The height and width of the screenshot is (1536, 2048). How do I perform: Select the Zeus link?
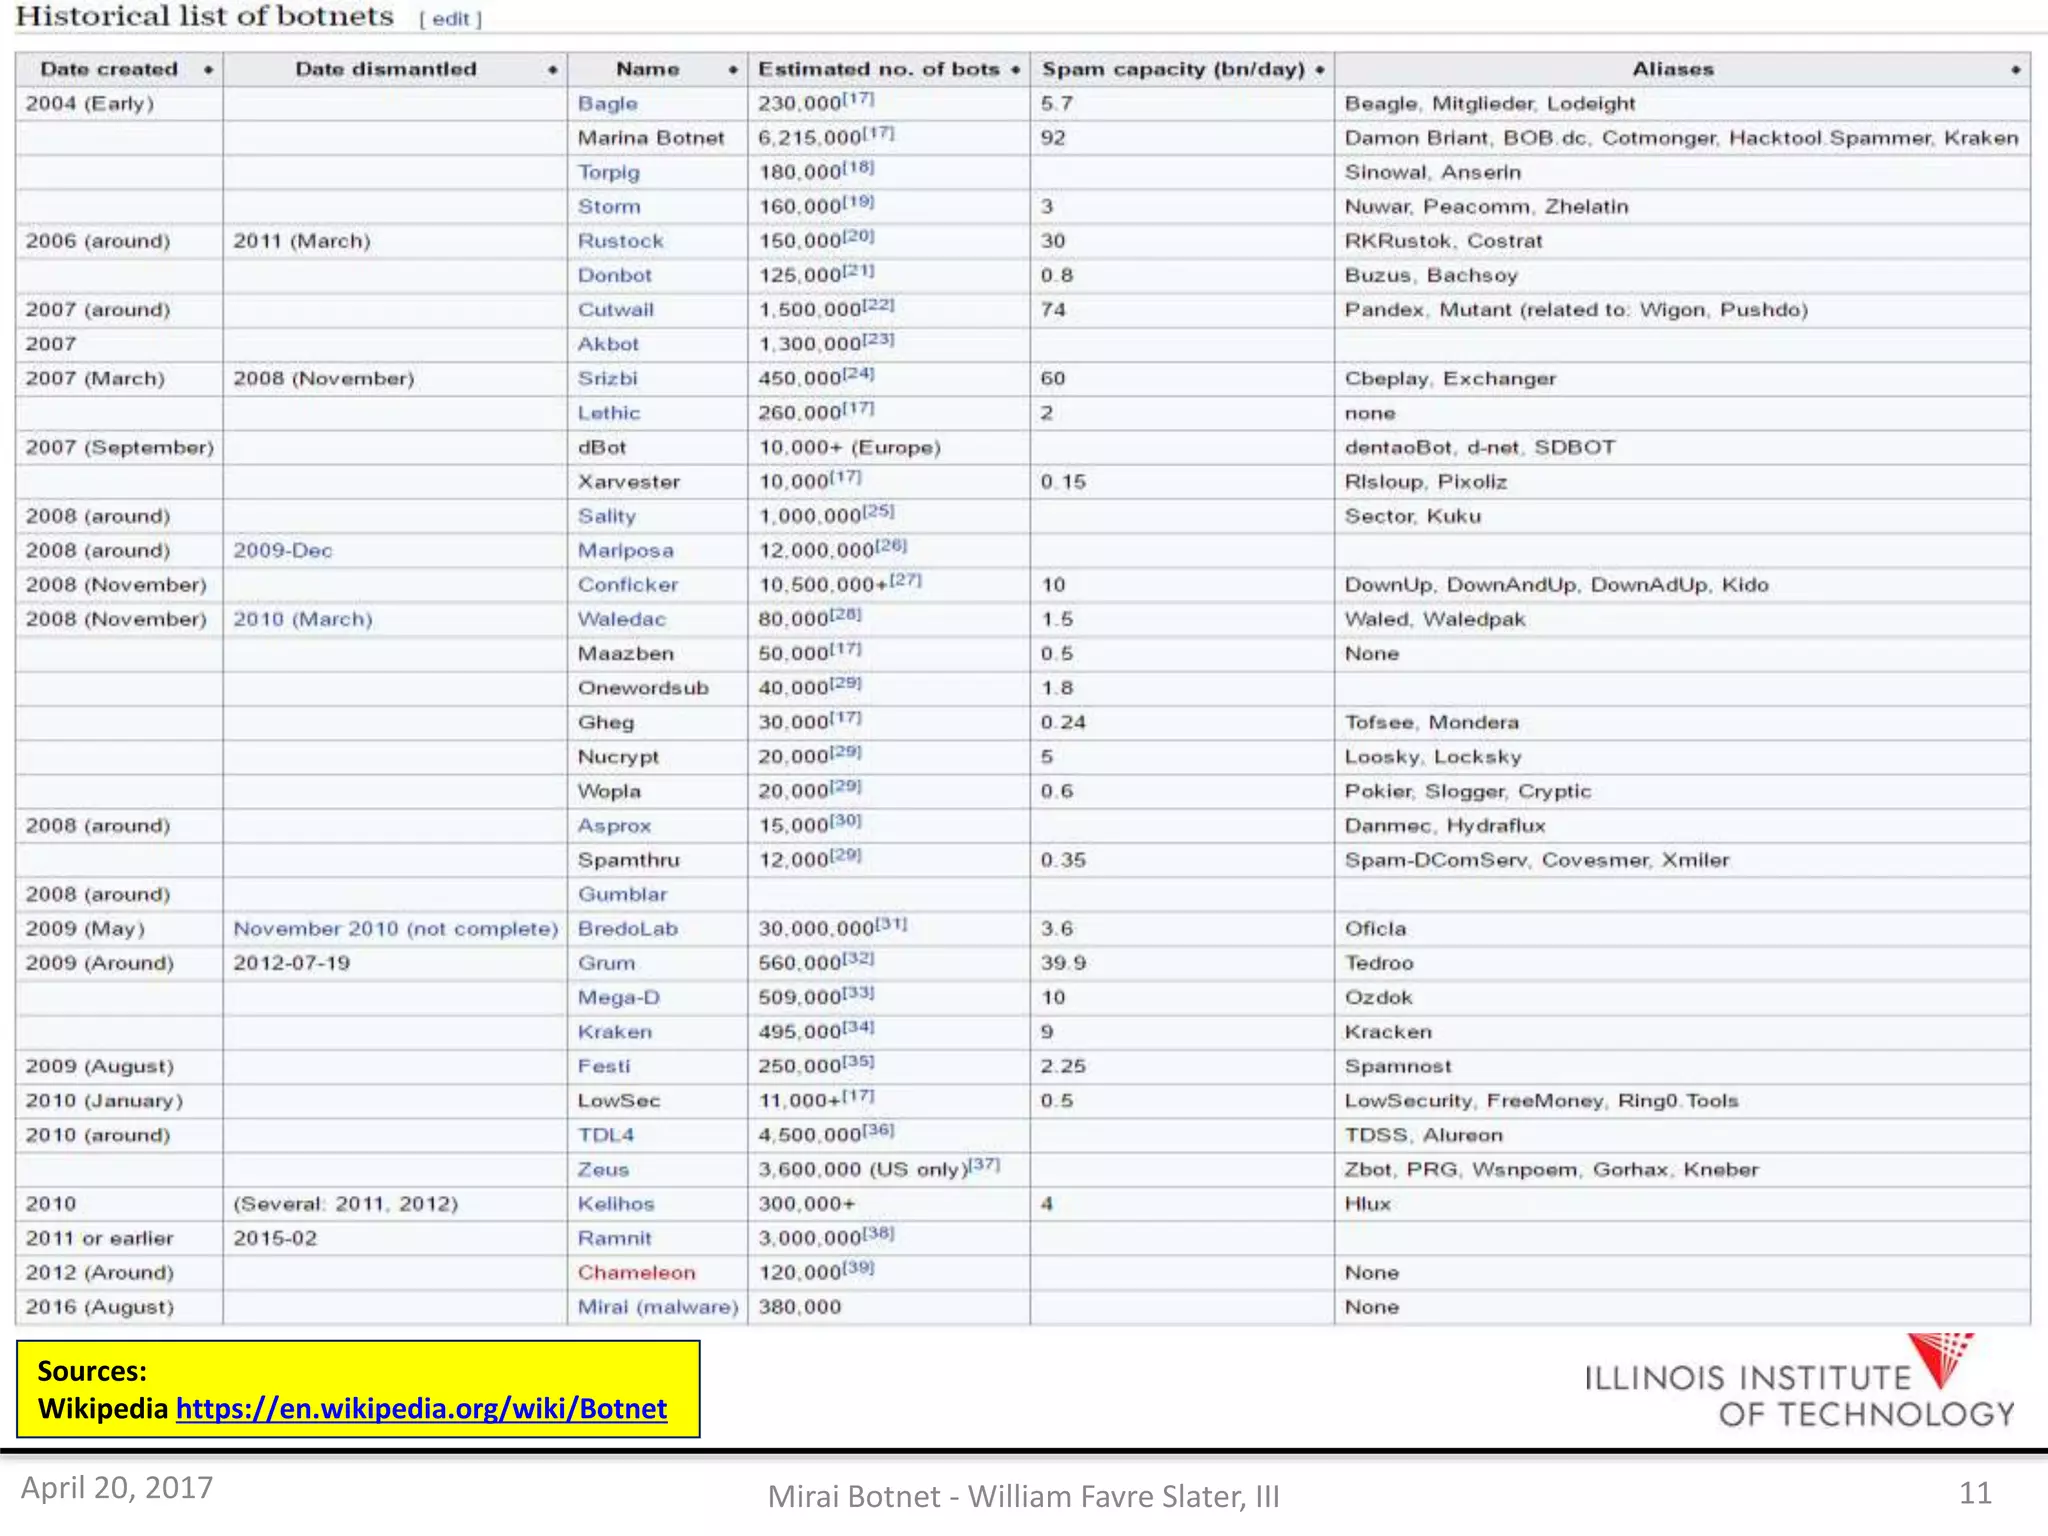pyautogui.click(x=603, y=1170)
